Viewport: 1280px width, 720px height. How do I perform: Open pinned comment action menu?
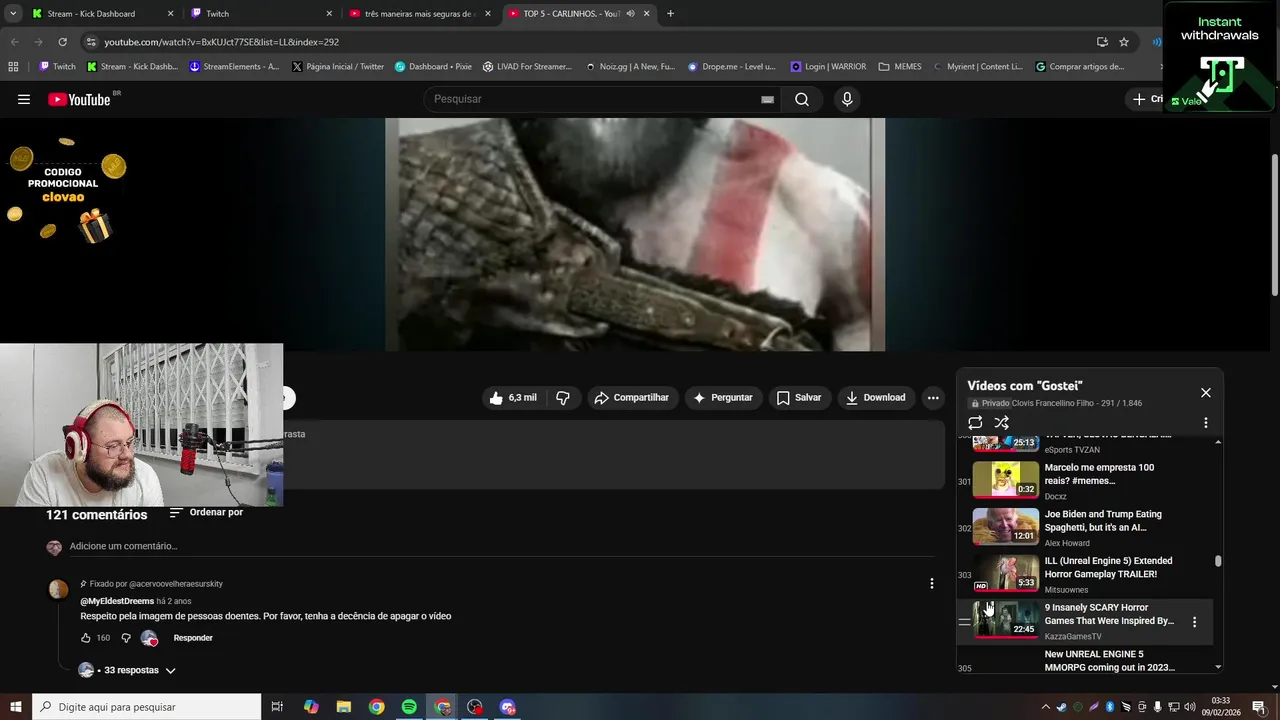coord(931,583)
